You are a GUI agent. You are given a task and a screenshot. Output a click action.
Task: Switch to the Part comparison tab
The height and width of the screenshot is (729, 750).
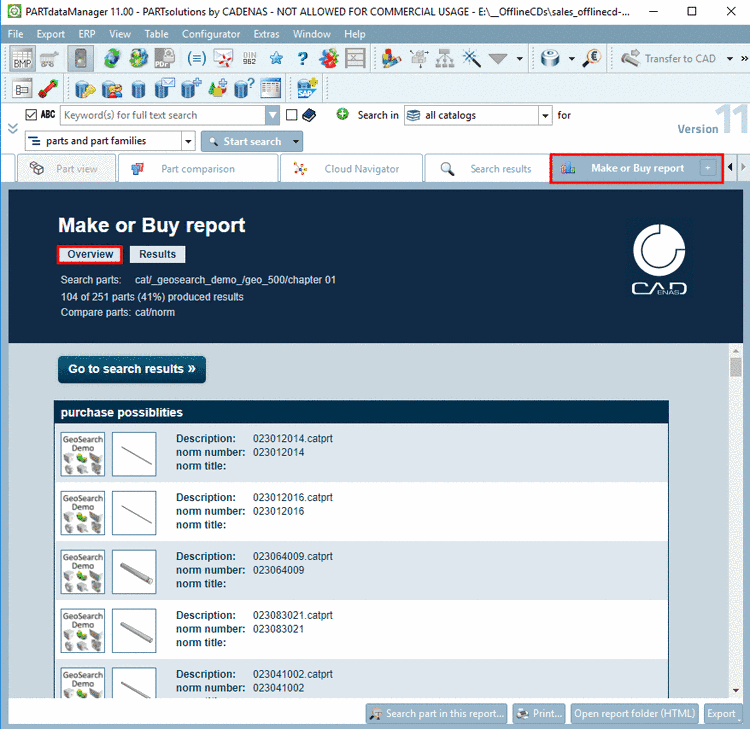[198, 168]
